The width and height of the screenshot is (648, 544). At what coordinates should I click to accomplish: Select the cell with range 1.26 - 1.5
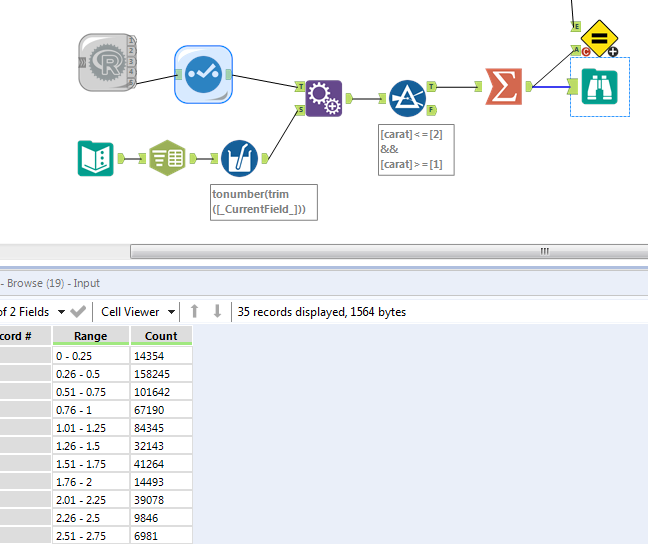(x=91, y=446)
